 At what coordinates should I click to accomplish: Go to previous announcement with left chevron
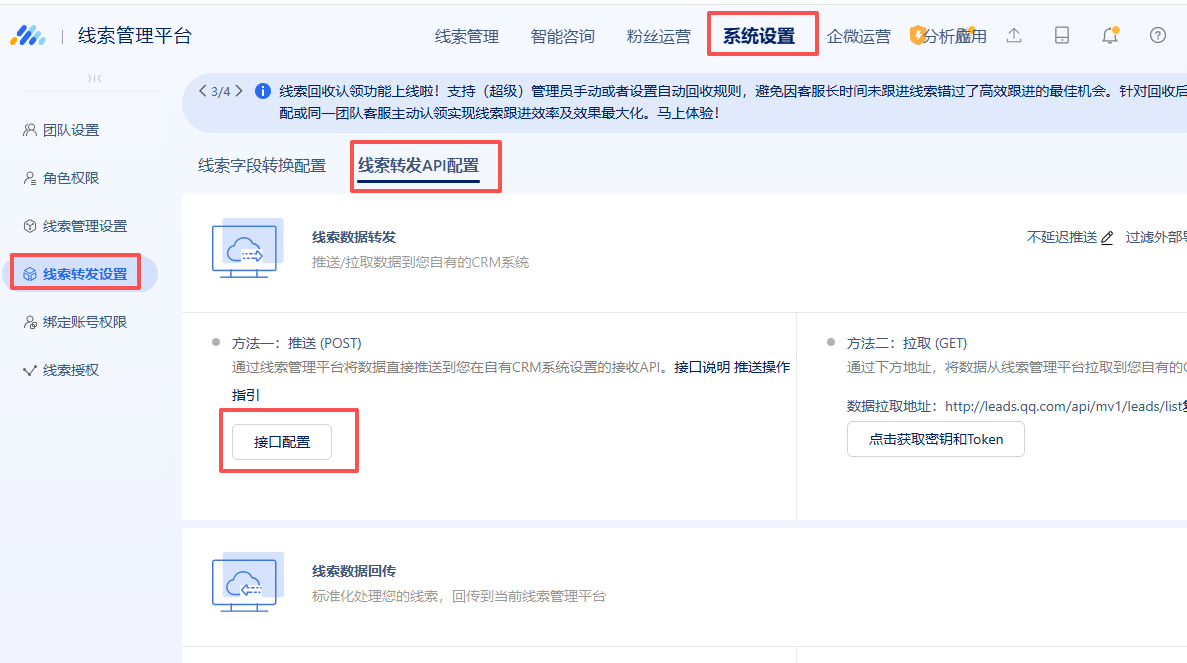click(x=203, y=91)
